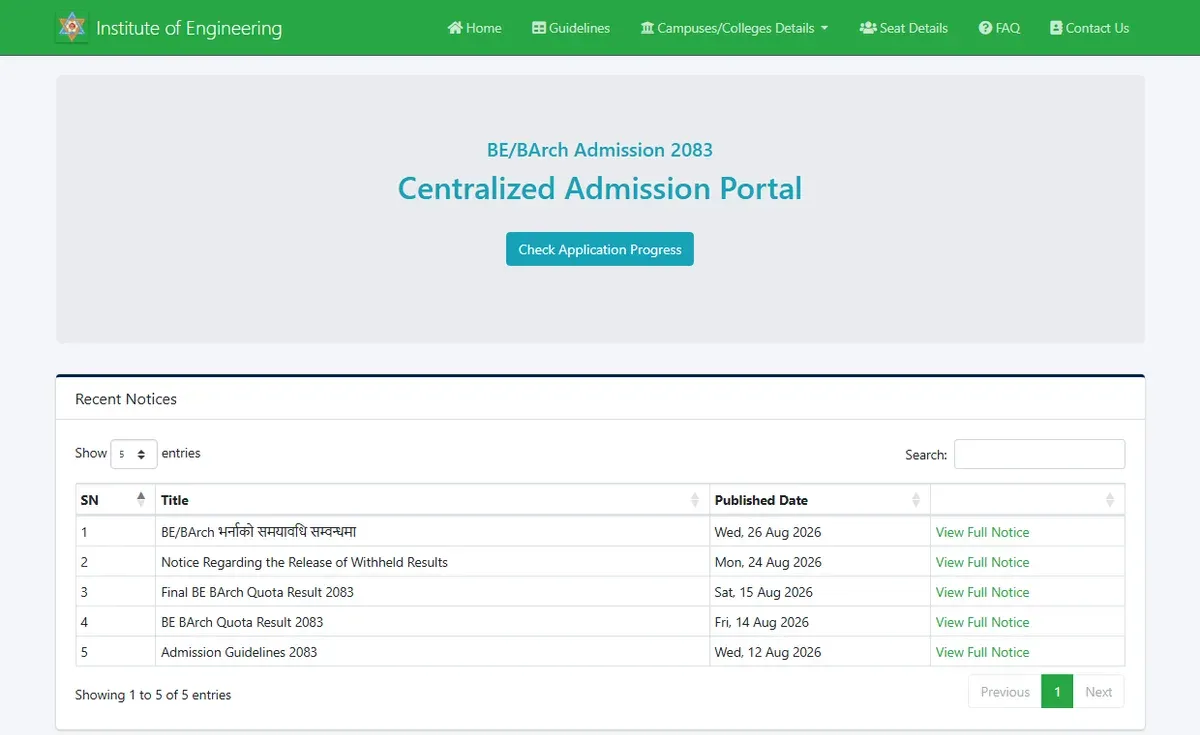Viewport: 1200px width, 735px height.
Task: Select the title 'Final BE BArch Quota Result 2083'
Action: click(257, 592)
